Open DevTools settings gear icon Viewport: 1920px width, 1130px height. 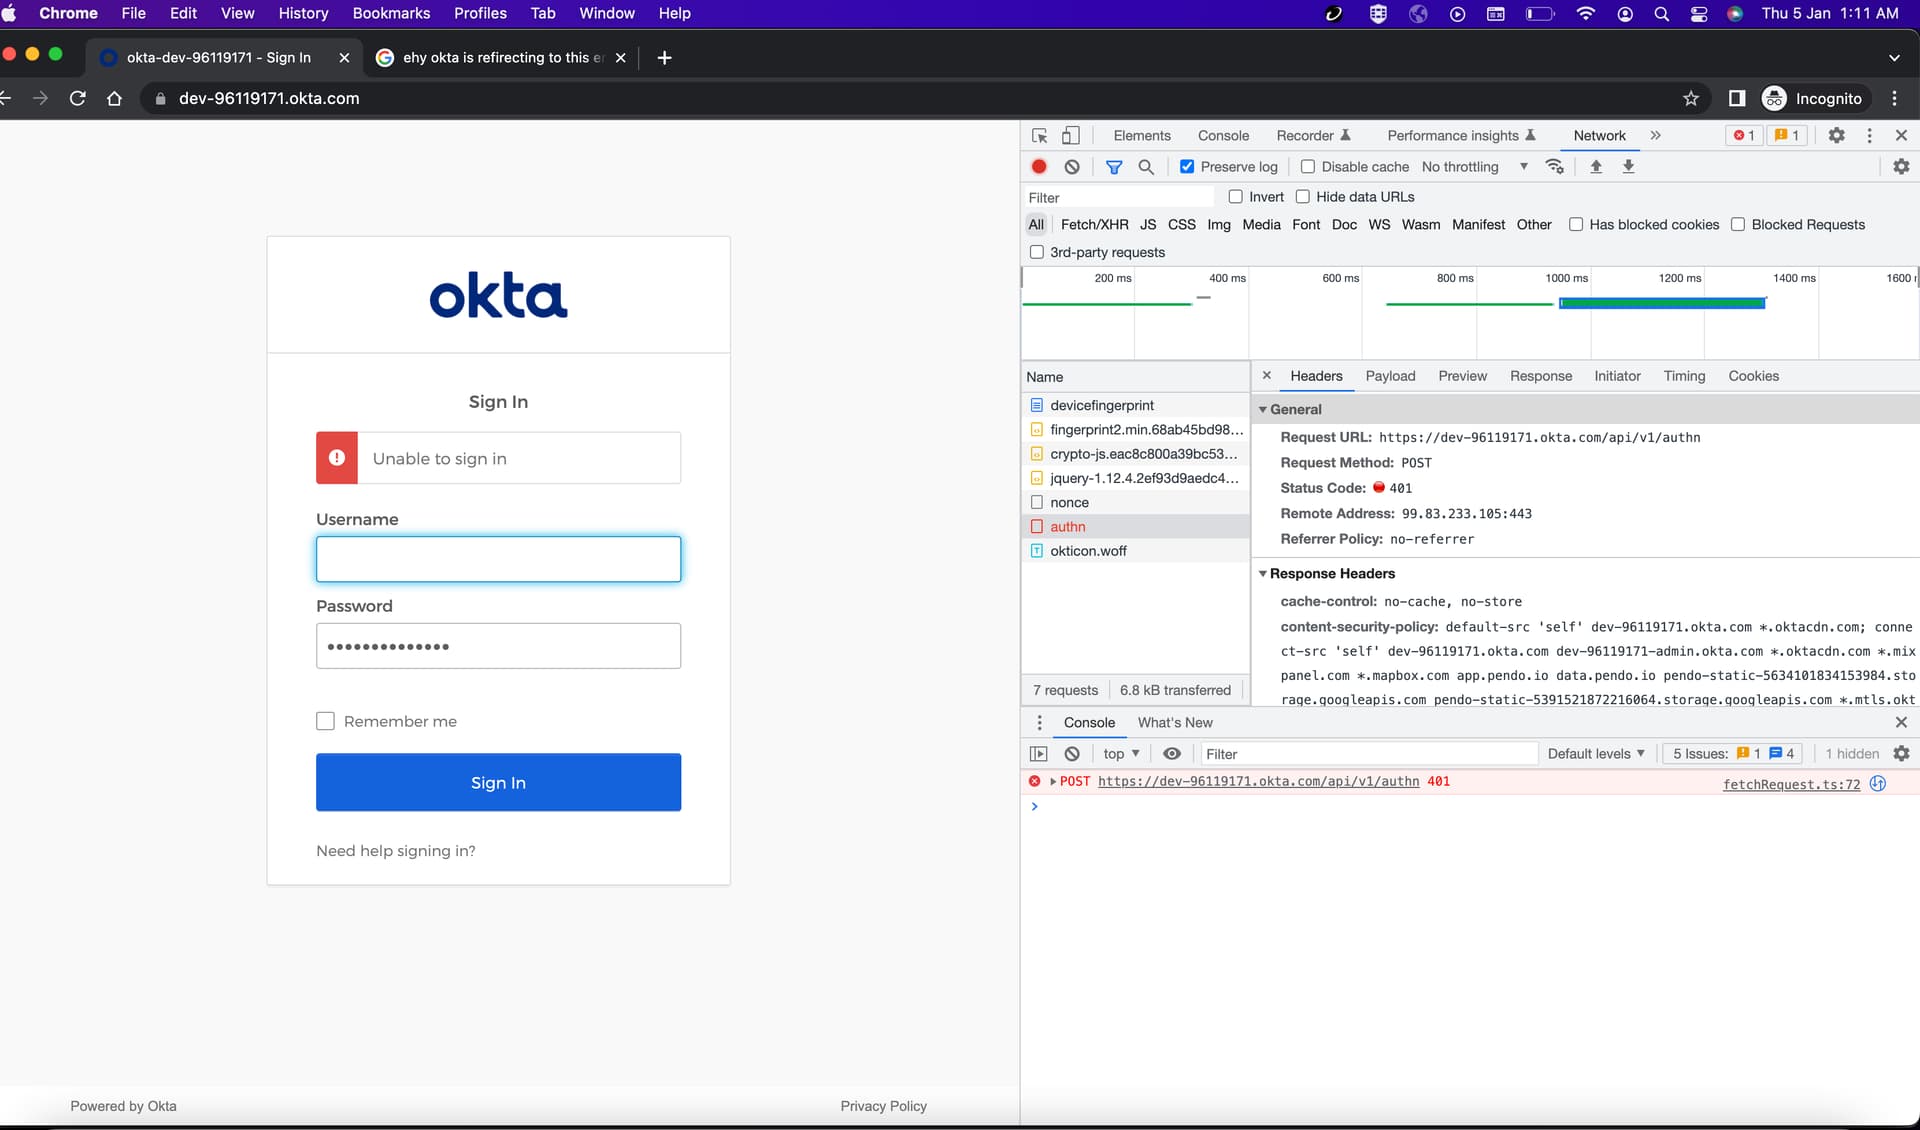pos(1837,135)
